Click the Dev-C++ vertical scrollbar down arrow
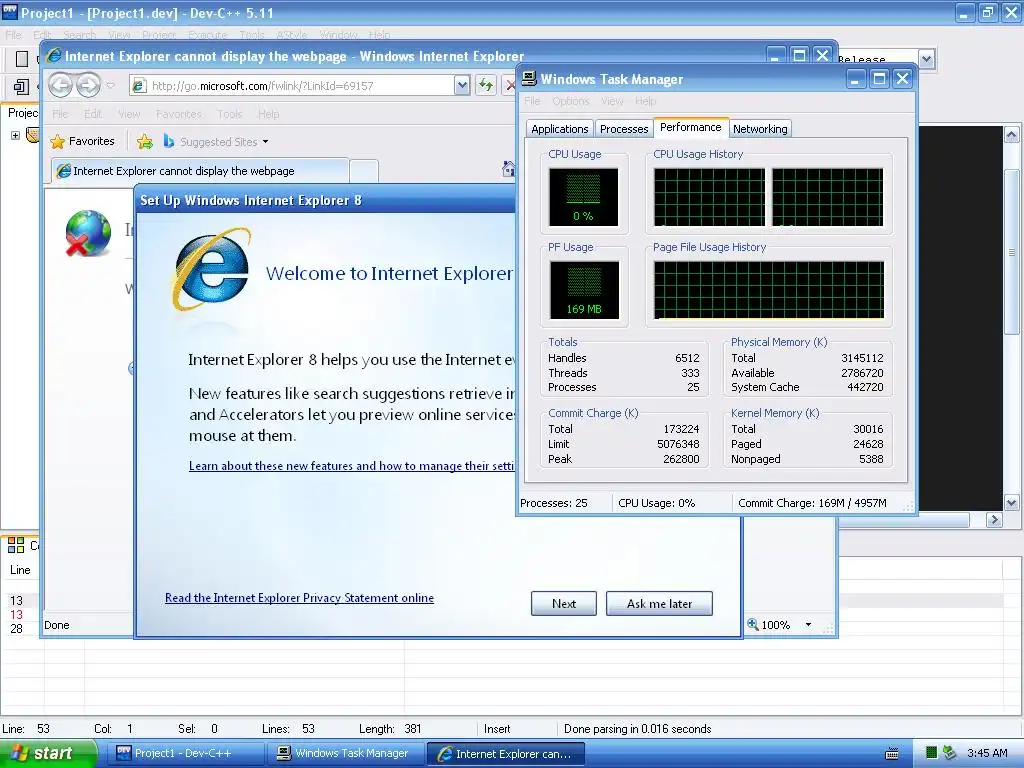Viewport: 1024px width, 768px height. (1011, 503)
